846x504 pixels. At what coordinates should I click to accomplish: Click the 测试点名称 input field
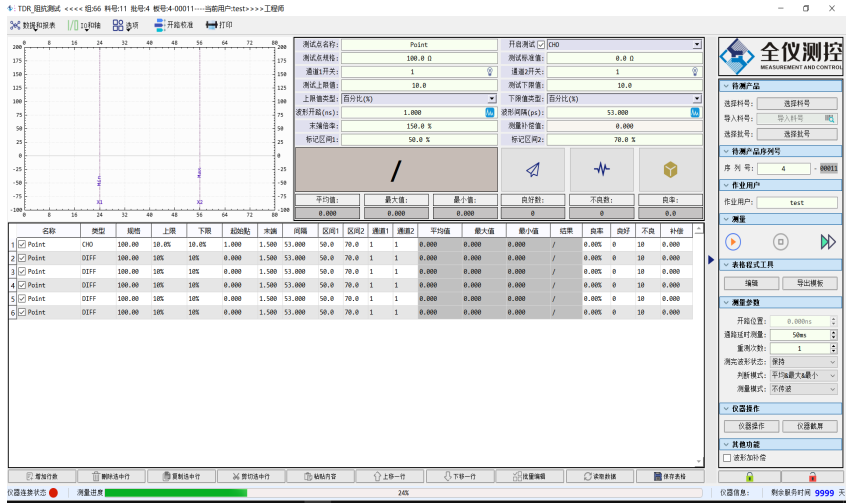click(x=419, y=45)
